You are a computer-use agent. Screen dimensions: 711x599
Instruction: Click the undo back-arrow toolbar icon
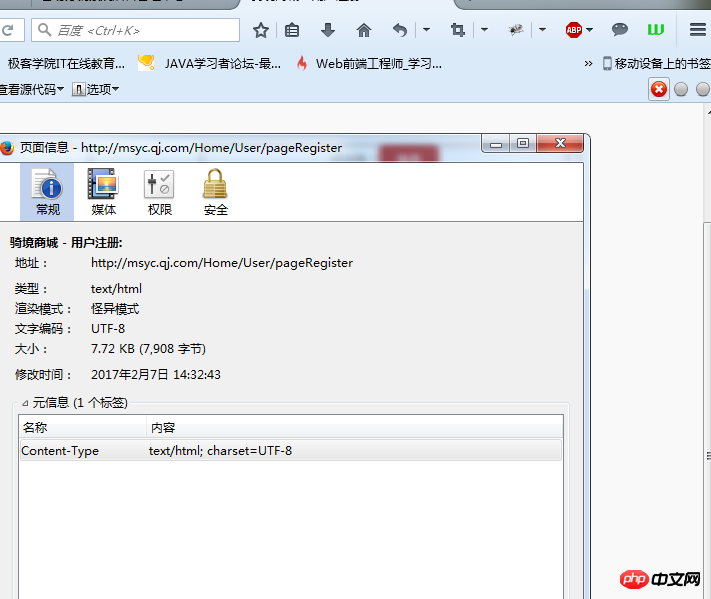[x=399, y=30]
